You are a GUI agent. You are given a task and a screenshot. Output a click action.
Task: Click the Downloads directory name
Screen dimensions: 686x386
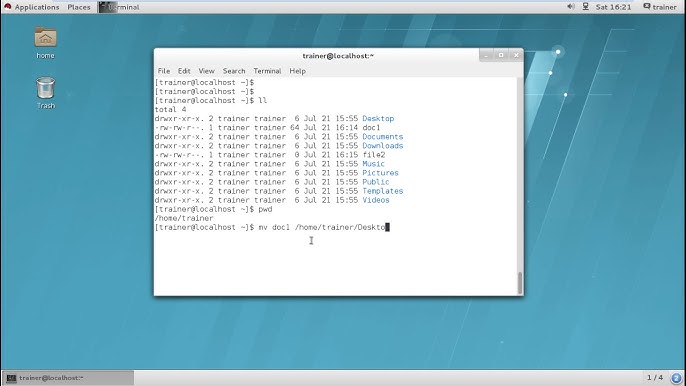(x=383, y=146)
